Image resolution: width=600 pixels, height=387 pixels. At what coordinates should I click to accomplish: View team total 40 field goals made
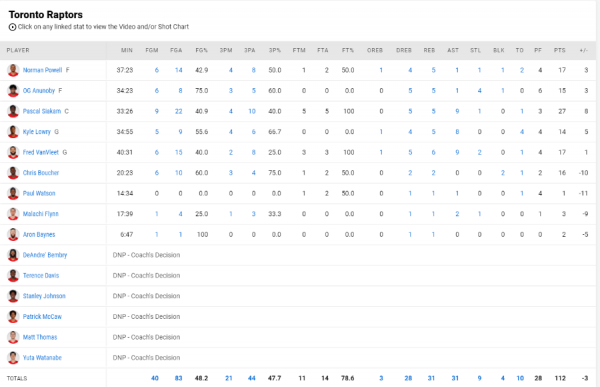(x=155, y=378)
